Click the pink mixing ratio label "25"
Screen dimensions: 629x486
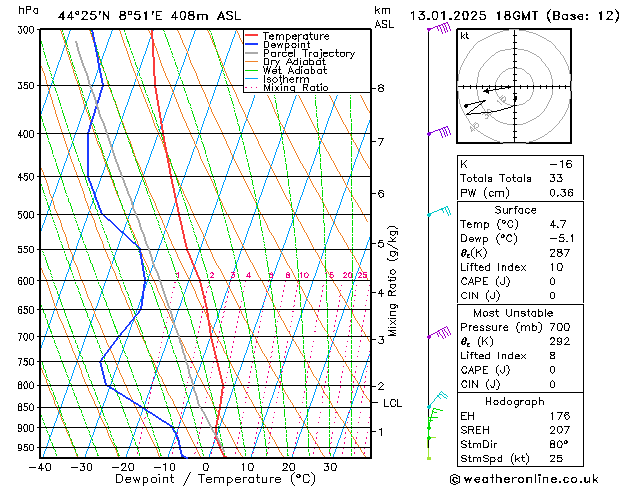(x=362, y=275)
